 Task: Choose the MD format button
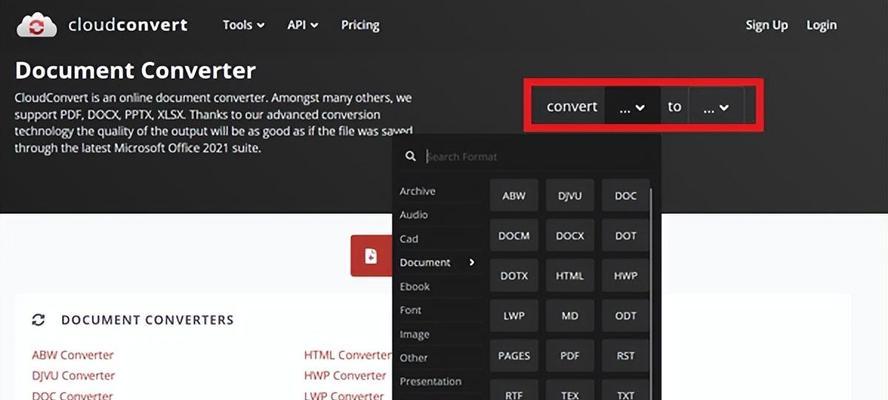(570, 316)
